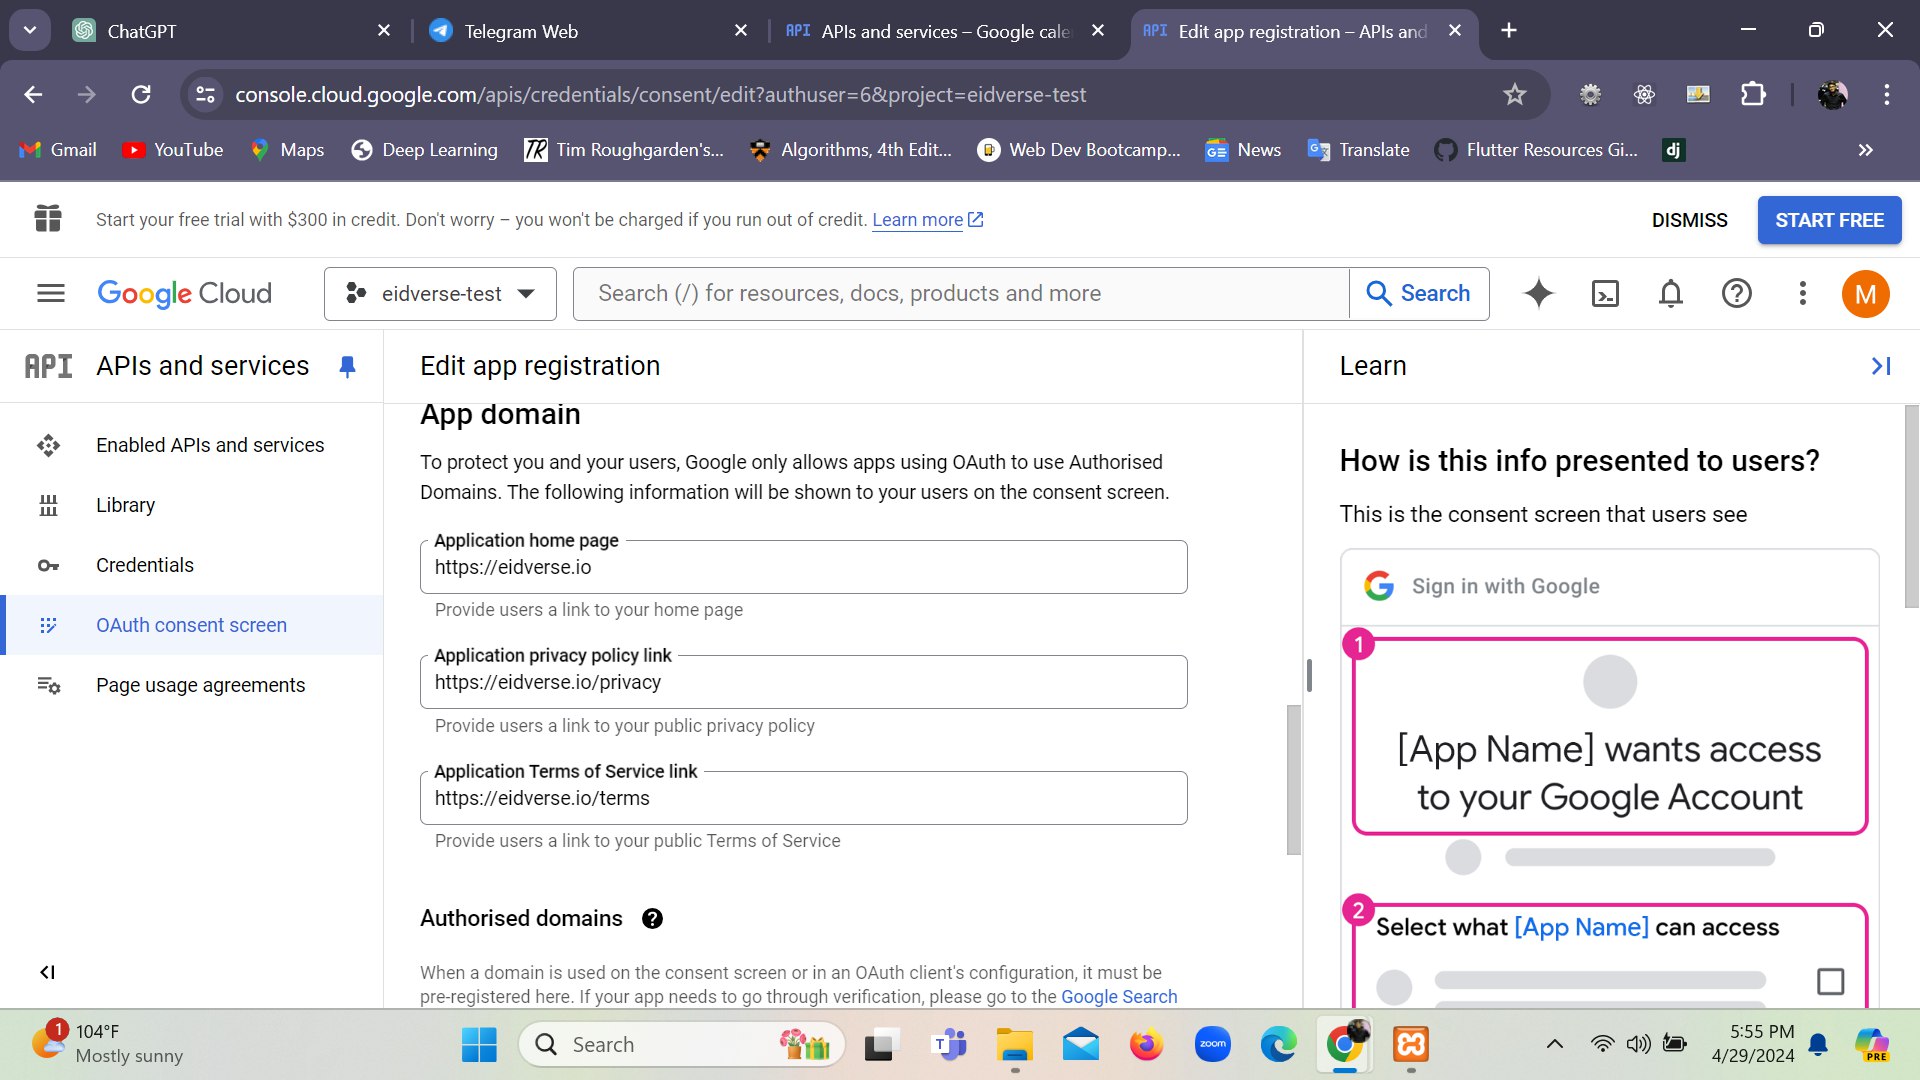Pin APIs and services product

tap(347, 366)
